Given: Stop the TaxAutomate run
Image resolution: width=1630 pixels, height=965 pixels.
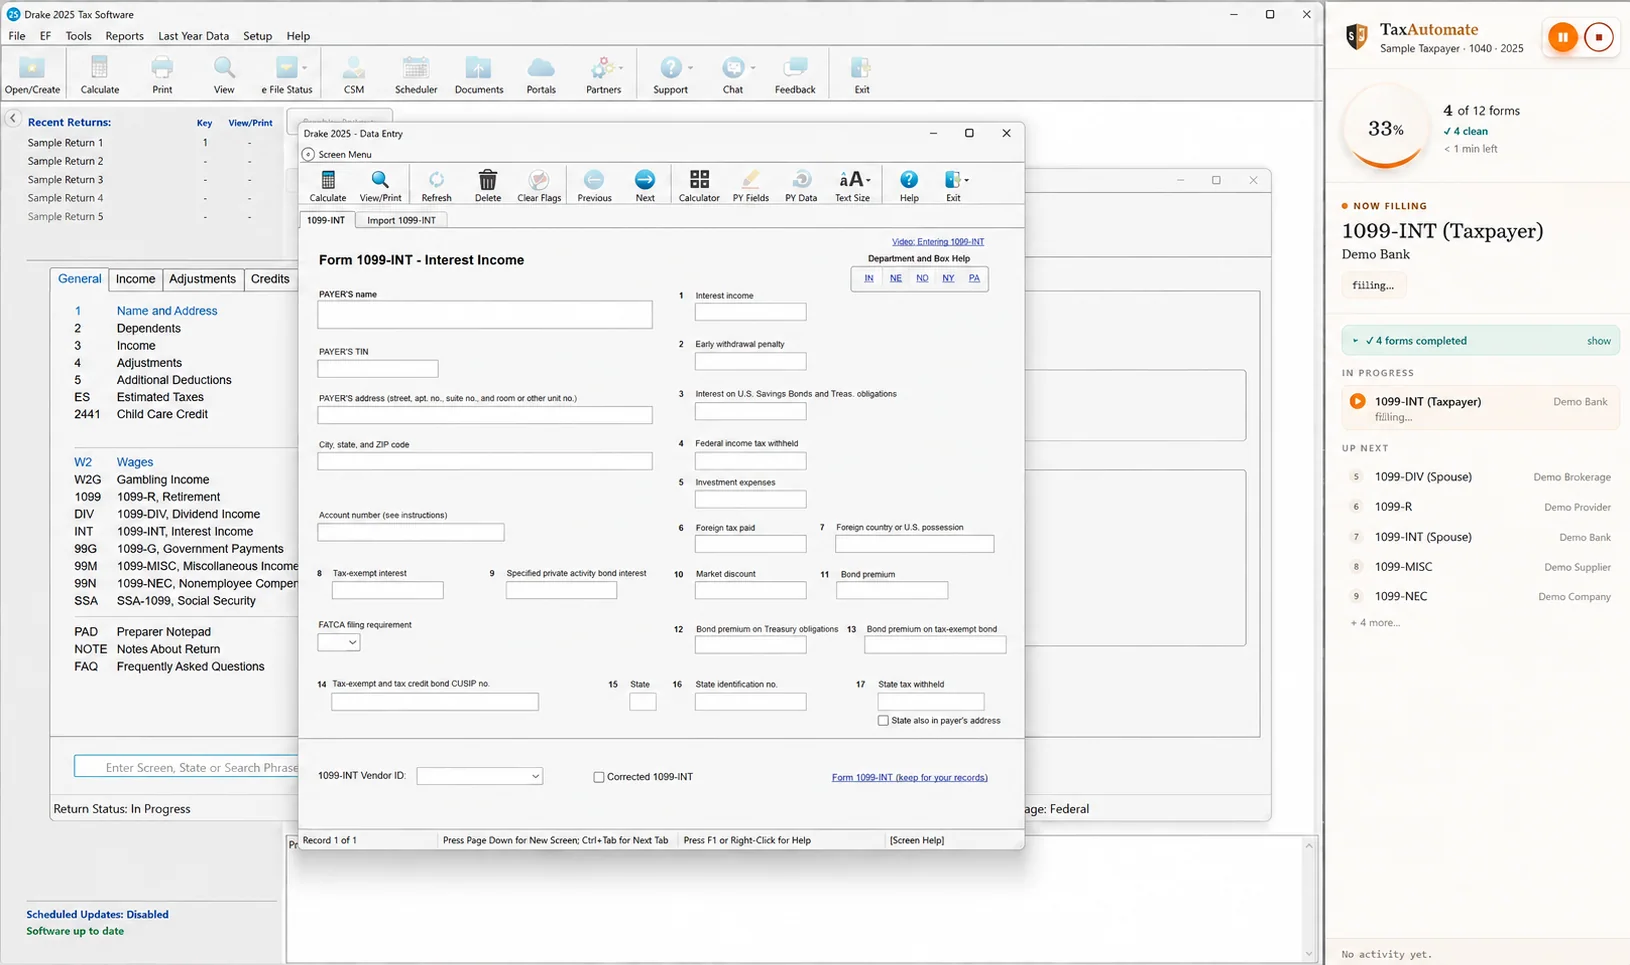Looking at the screenshot, I should pyautogui.click(x=1598, y=37).
